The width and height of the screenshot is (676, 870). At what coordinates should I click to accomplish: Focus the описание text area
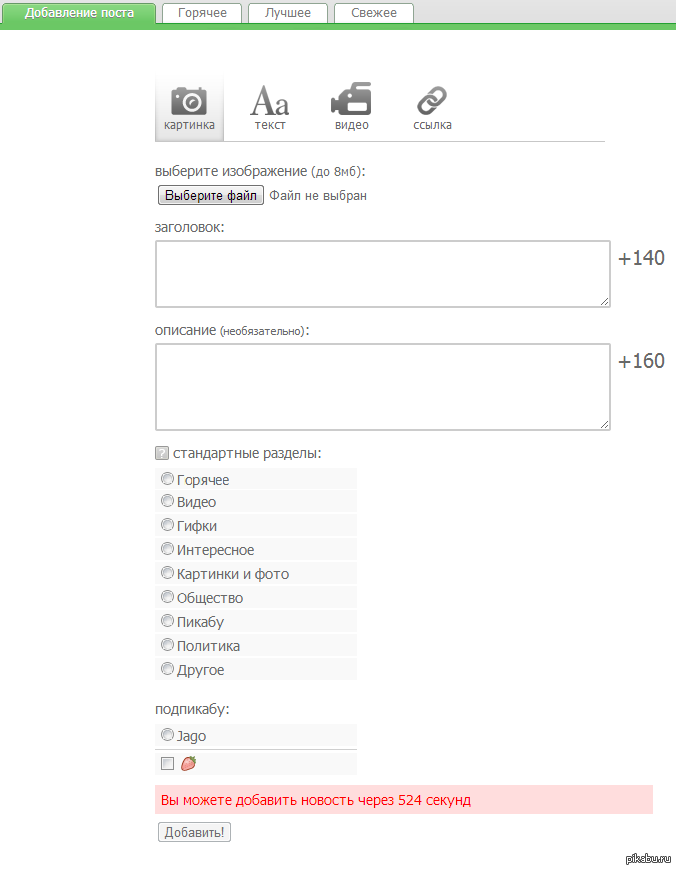(x=382, y=386)
